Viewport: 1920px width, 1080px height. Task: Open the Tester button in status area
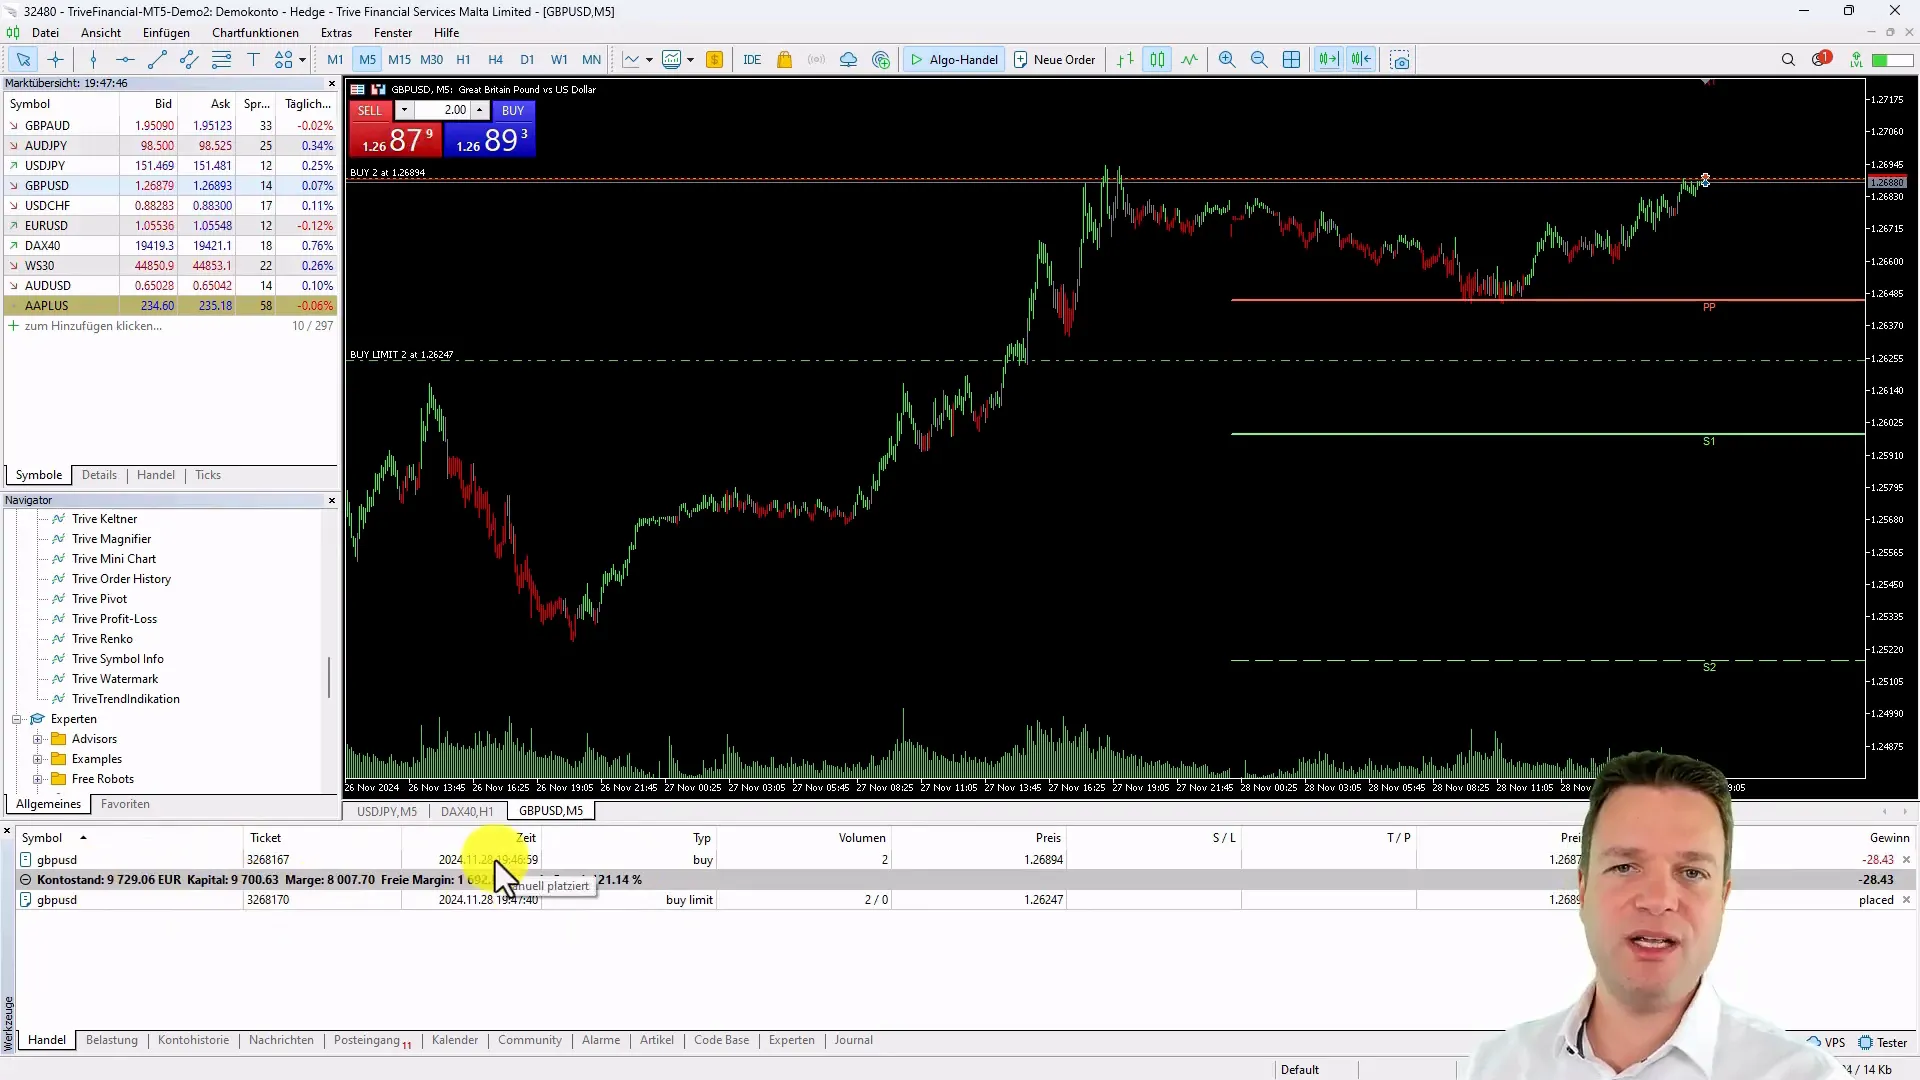coord(1883,1042)
